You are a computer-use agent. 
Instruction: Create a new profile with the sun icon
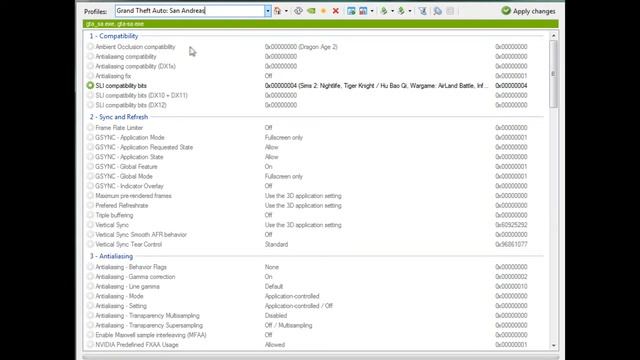point(323,11)
